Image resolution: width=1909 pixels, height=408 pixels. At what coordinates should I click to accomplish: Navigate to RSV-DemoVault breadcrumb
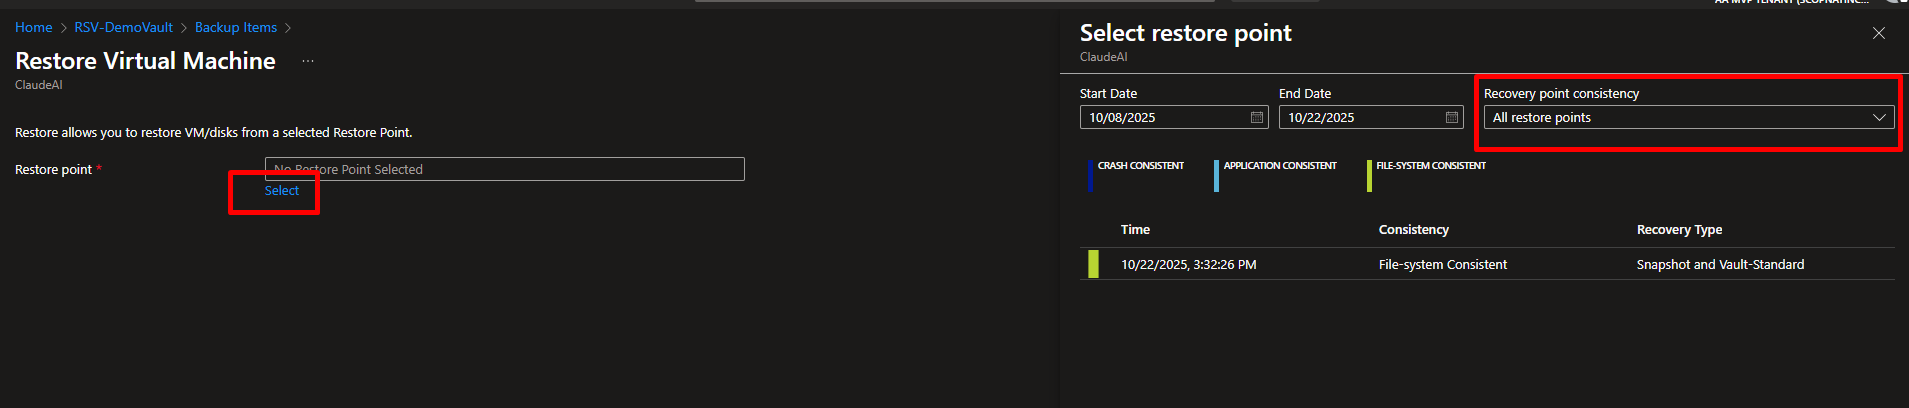point(123,28)
